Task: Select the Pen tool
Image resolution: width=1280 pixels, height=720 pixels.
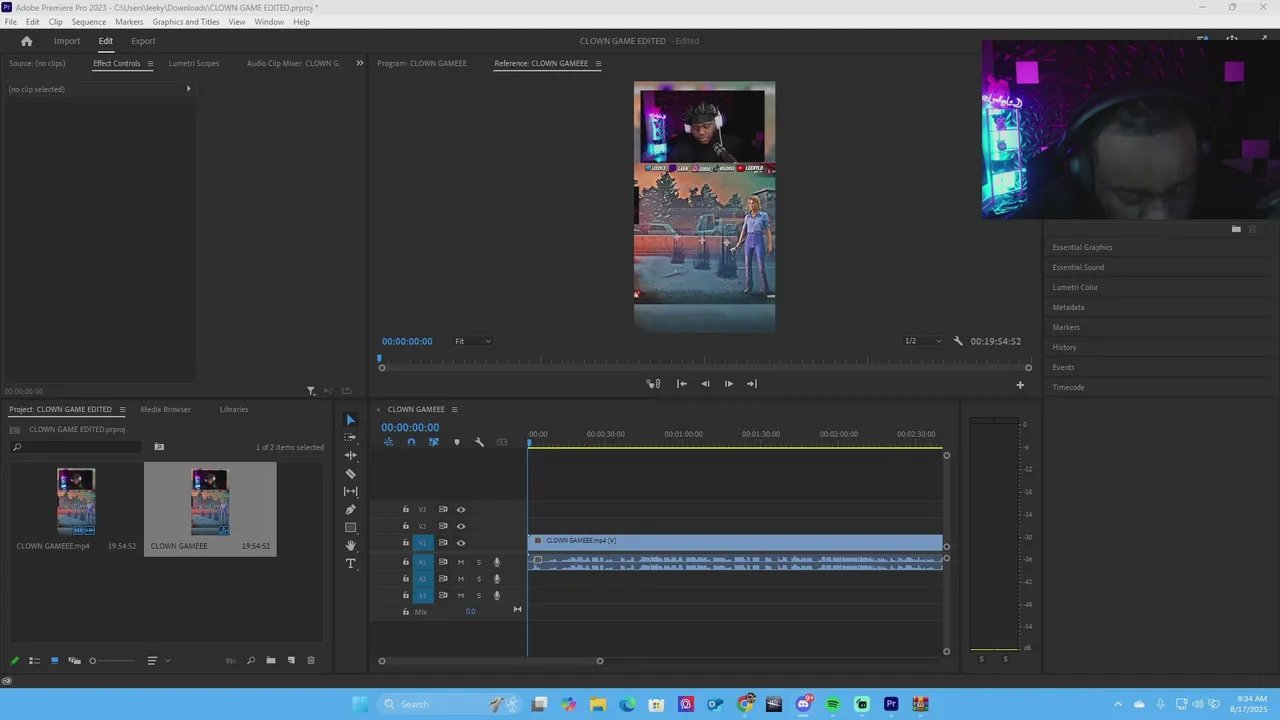Action: [x=350, y=509]
